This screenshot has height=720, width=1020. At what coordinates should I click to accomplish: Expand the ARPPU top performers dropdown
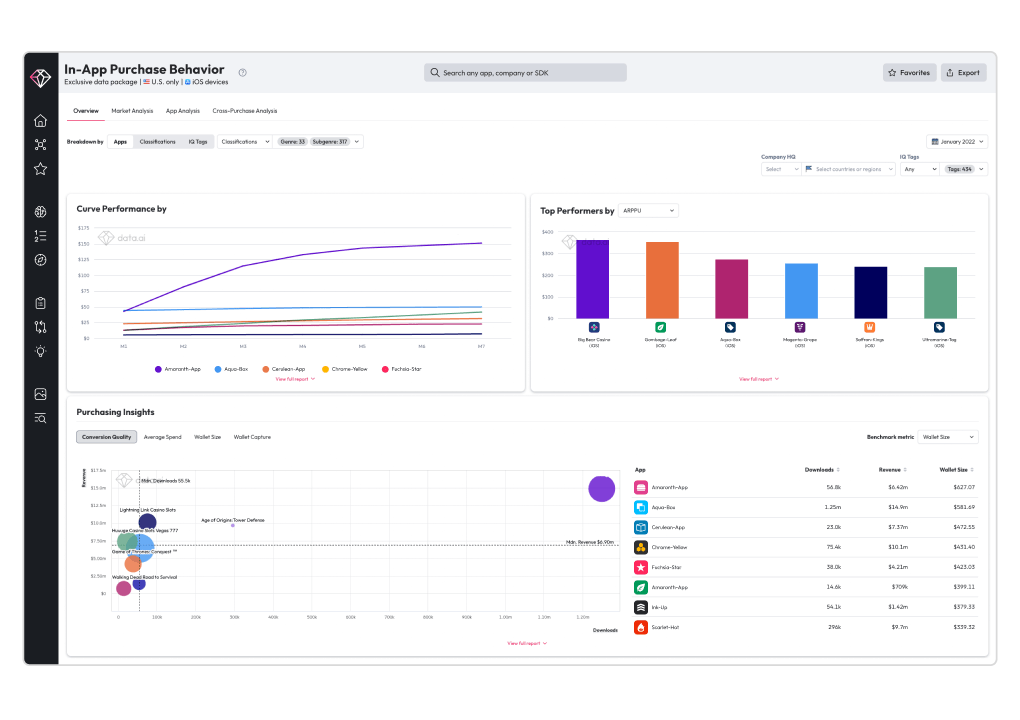tap(648, 211)
